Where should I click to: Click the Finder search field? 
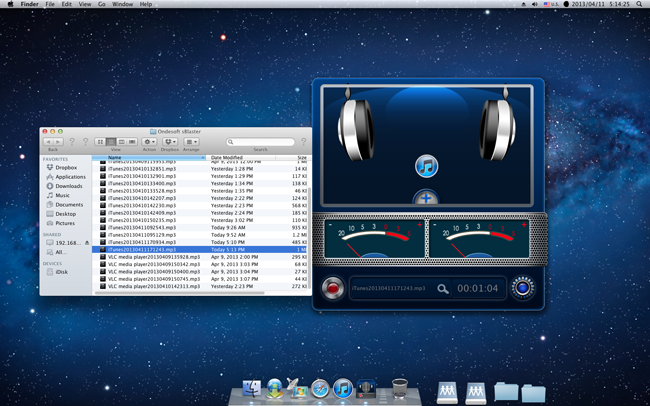coord(260,142)
